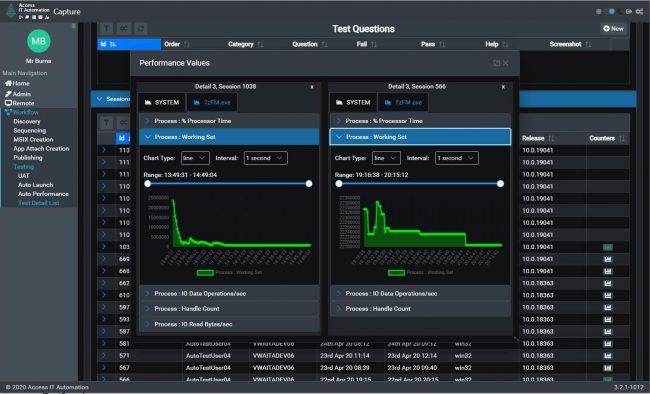Open counters chart for row 597

607,308
